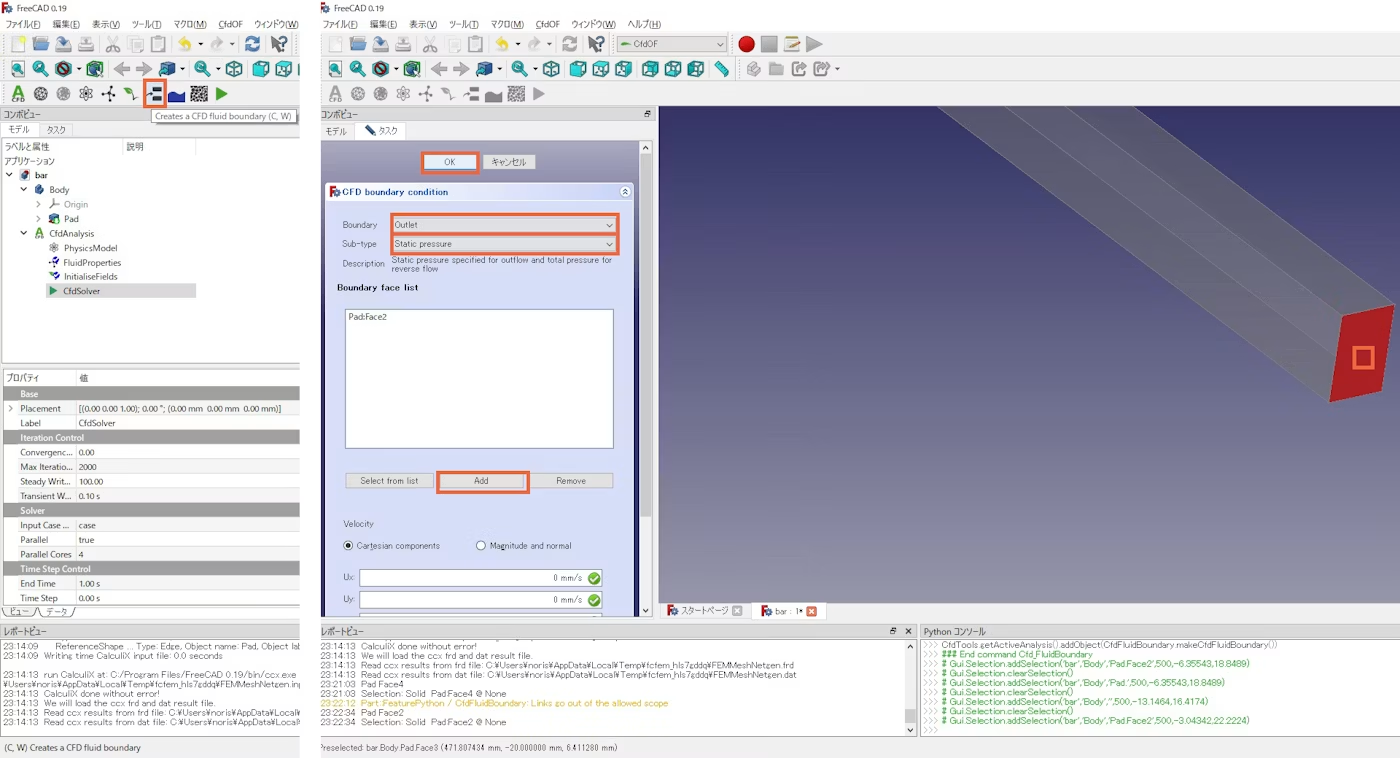1400x758 pixels.
Task: Click the fit all view icon in left window
Action: pyautogui.click(x=18, y=69)
